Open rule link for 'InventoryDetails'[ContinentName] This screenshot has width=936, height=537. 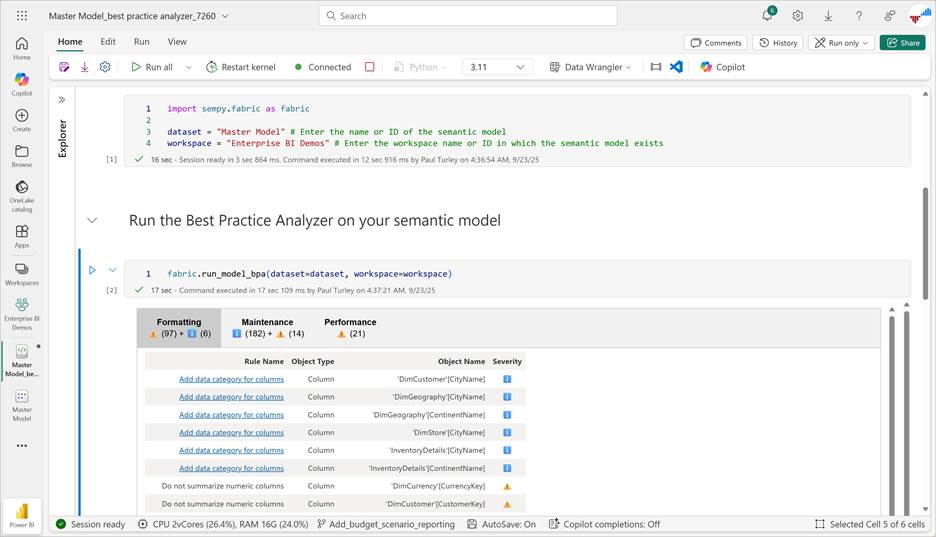(232, 468)
